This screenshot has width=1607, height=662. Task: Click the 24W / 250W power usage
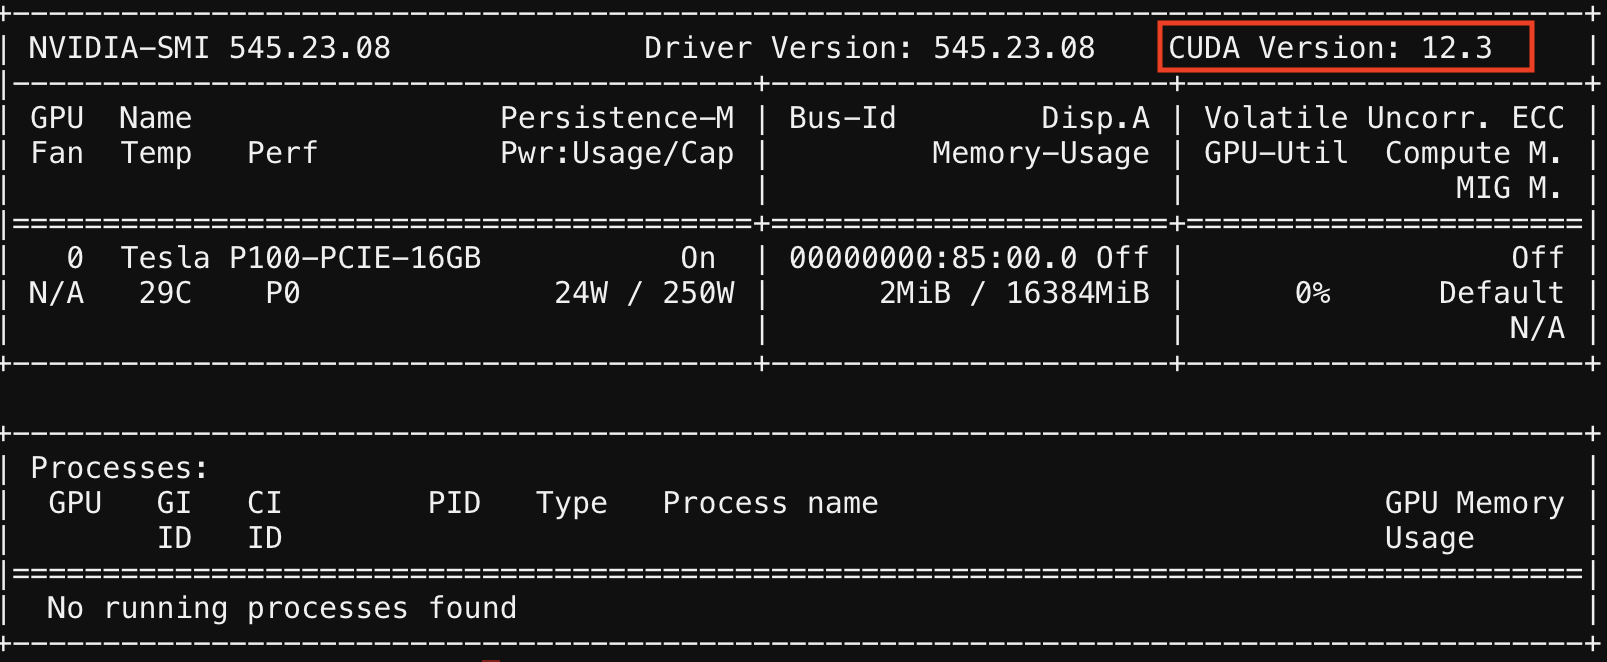pos(644,293)
